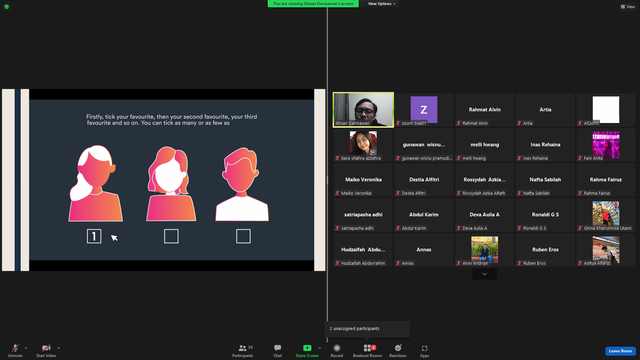640x360 pixels.
Task: Open Breakout Rooms
Action: 367,350
